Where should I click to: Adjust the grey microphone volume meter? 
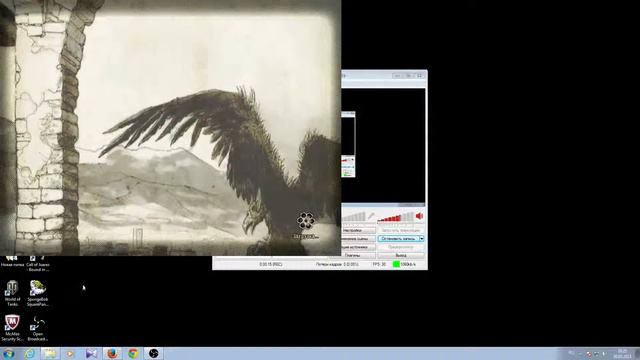tap(354, 218)
